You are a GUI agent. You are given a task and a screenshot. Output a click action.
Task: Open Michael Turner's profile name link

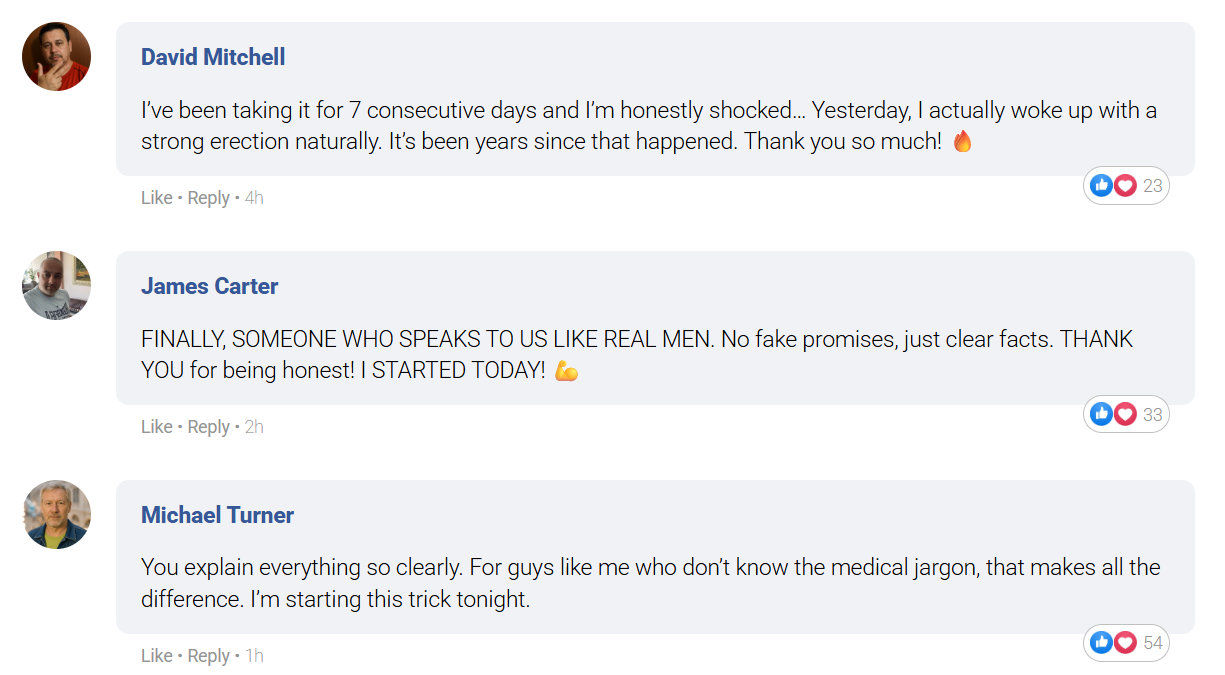[217, 515]
